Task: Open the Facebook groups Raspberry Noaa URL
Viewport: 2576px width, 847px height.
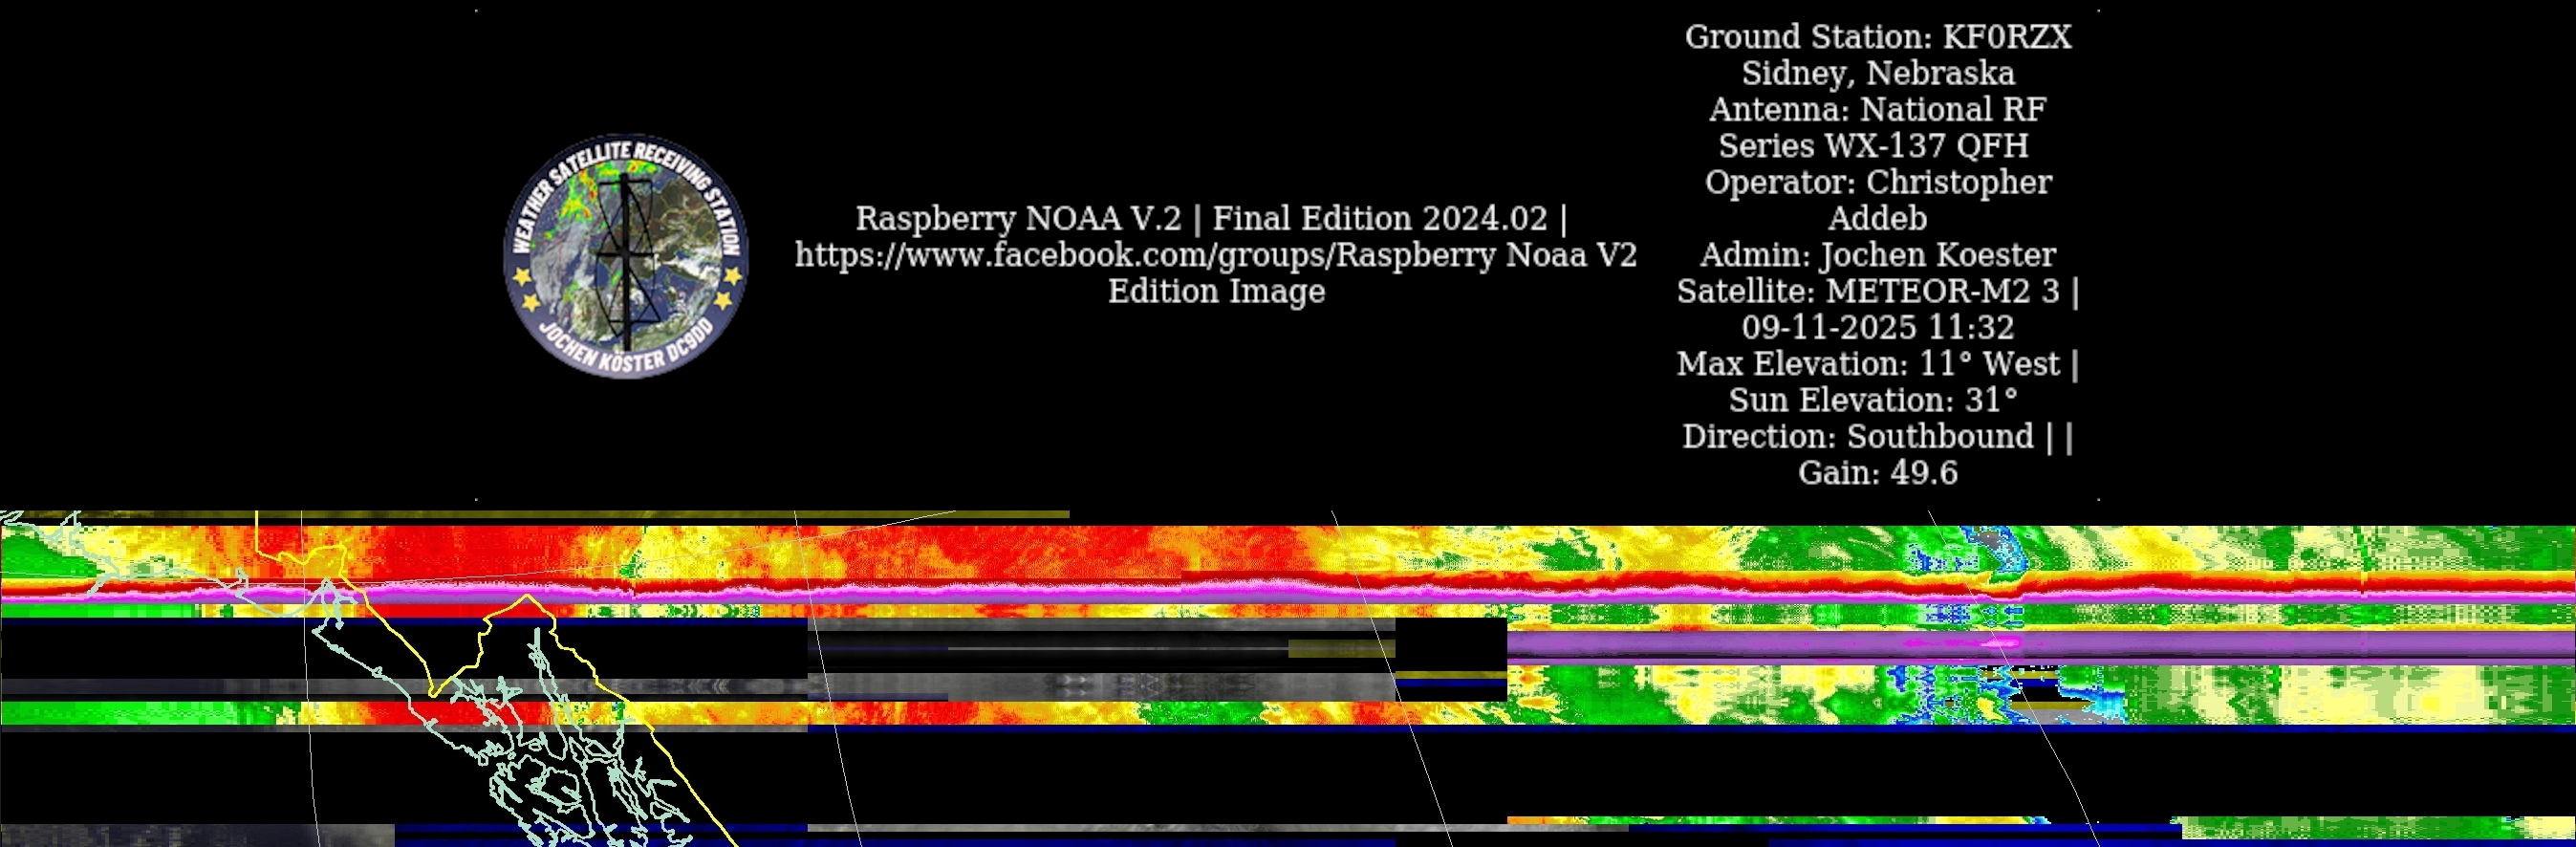Action: pos(1215,255)
